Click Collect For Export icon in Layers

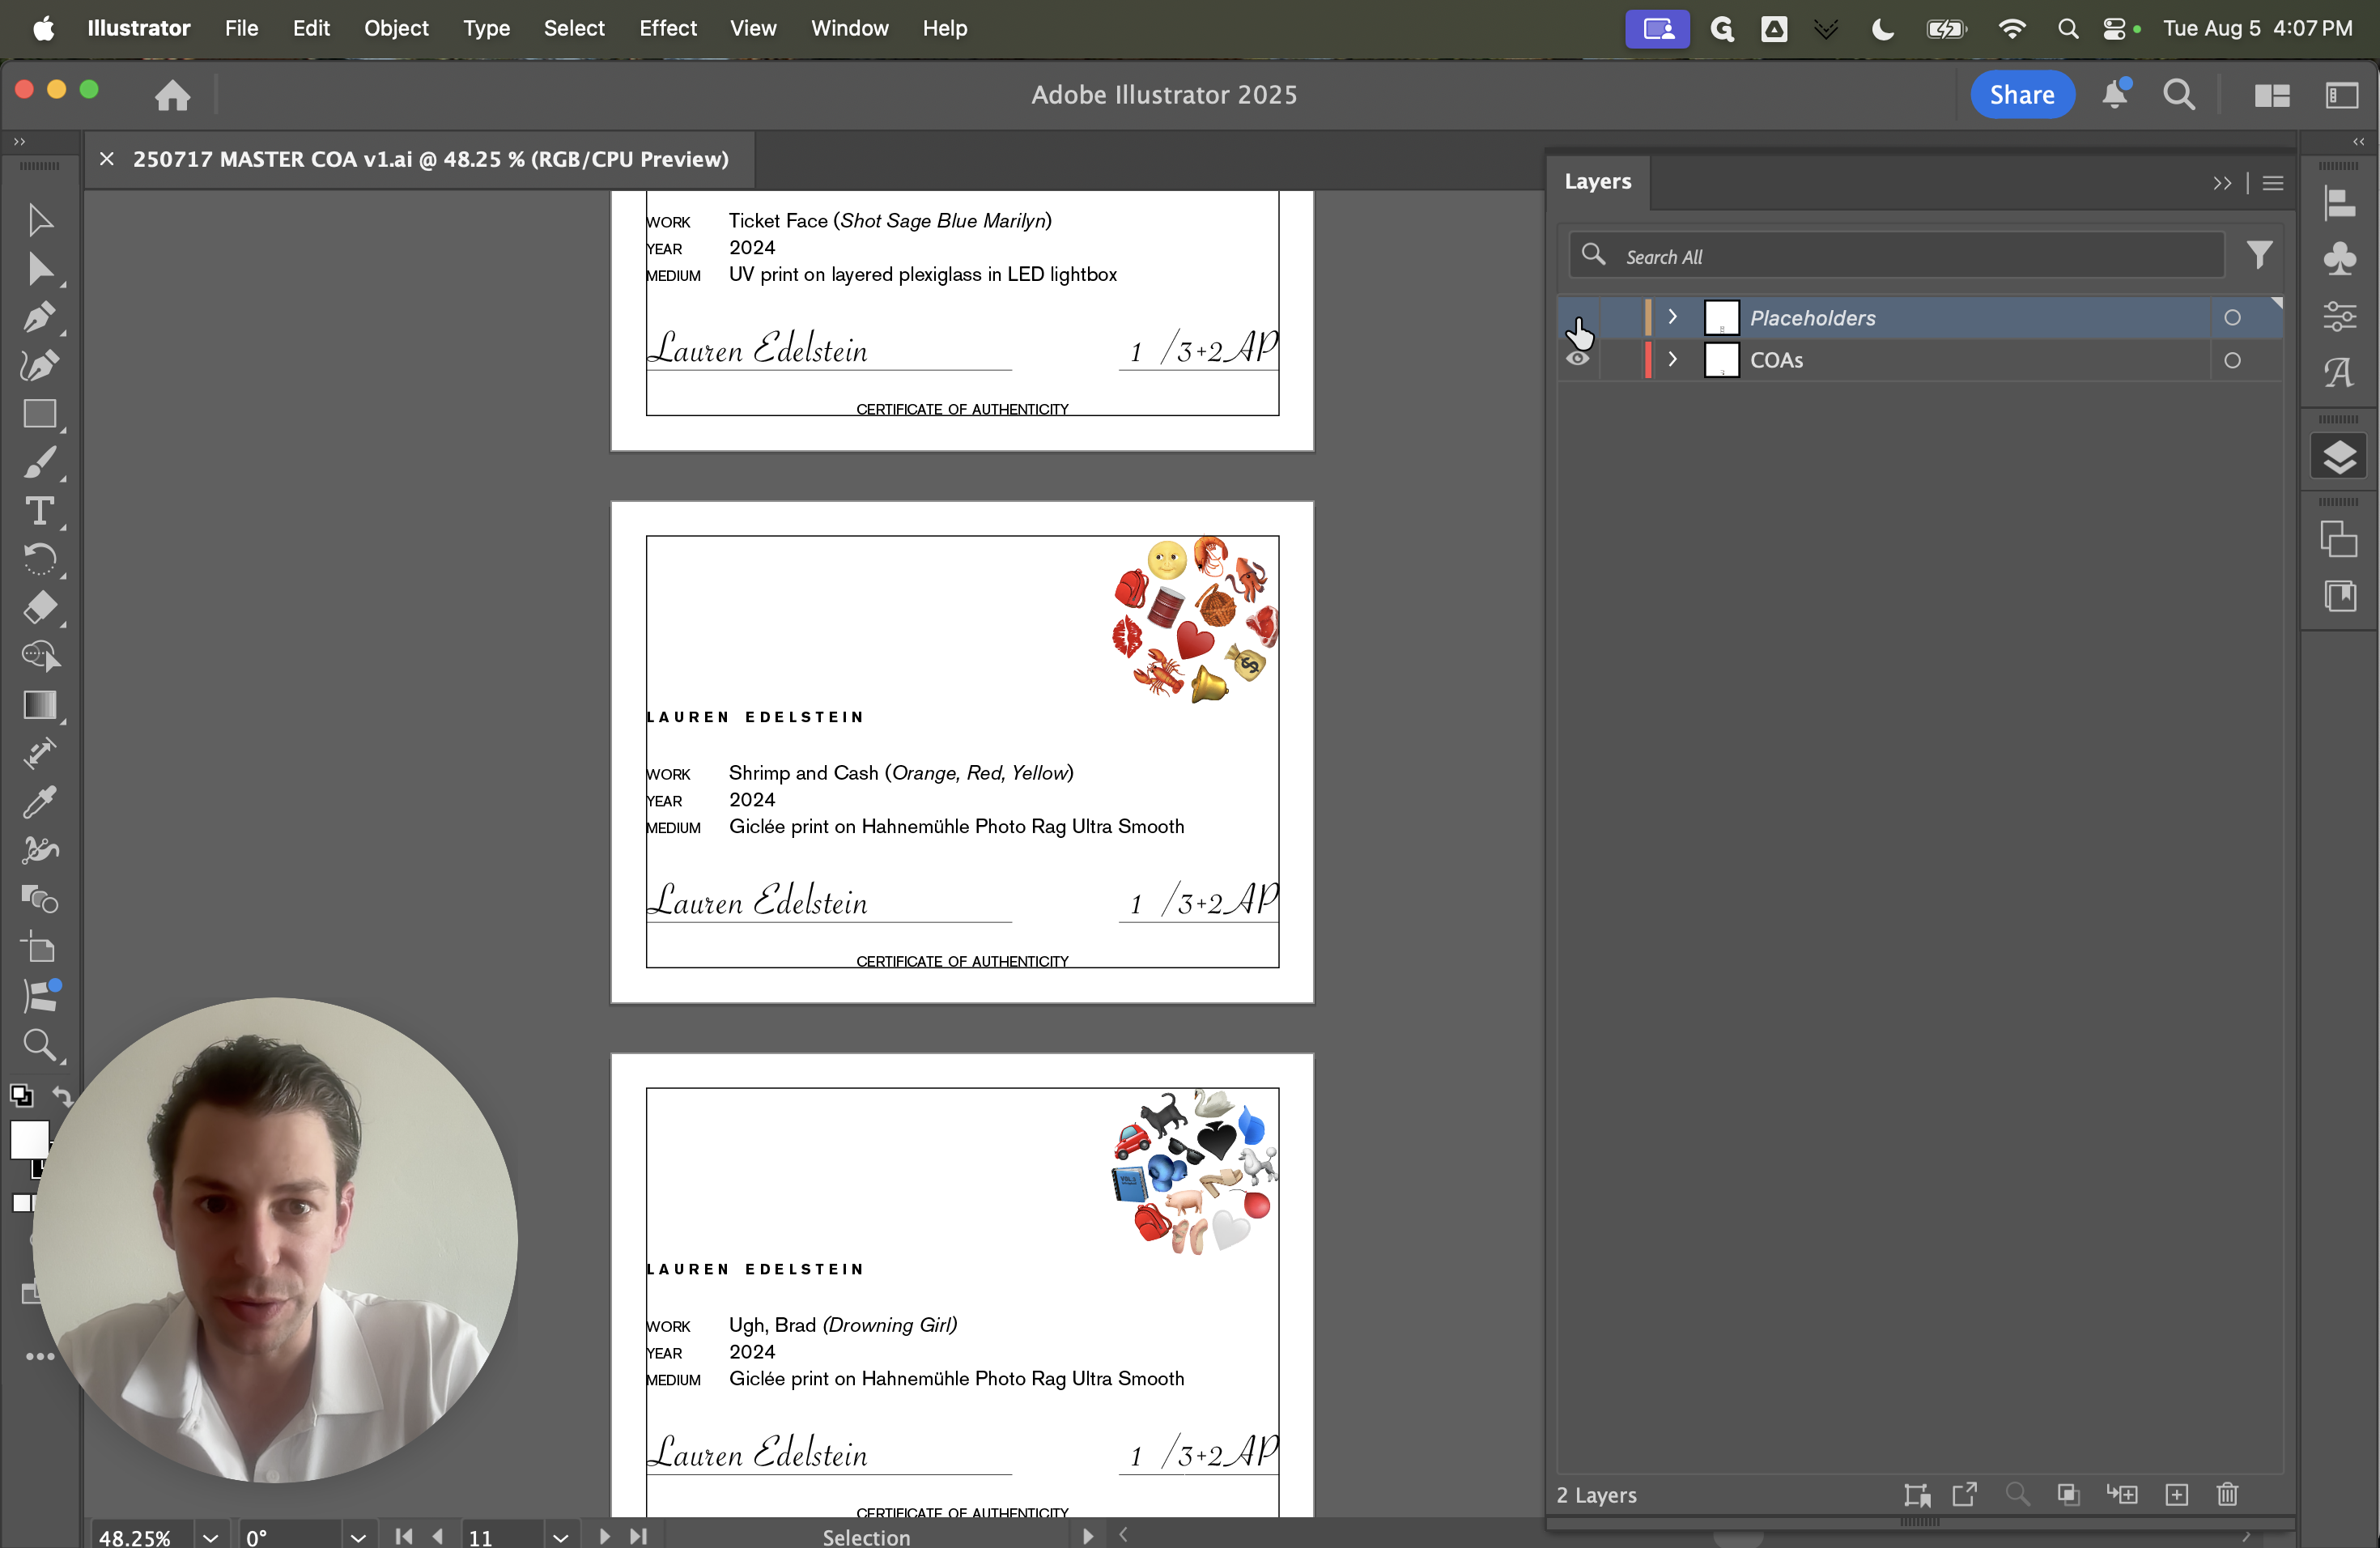[1964, 1494]
